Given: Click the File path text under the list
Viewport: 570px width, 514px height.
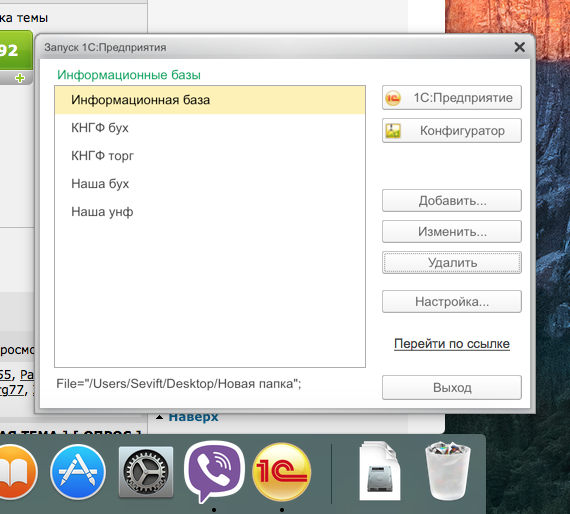Looking at the screenshot, I should point(178,384).
